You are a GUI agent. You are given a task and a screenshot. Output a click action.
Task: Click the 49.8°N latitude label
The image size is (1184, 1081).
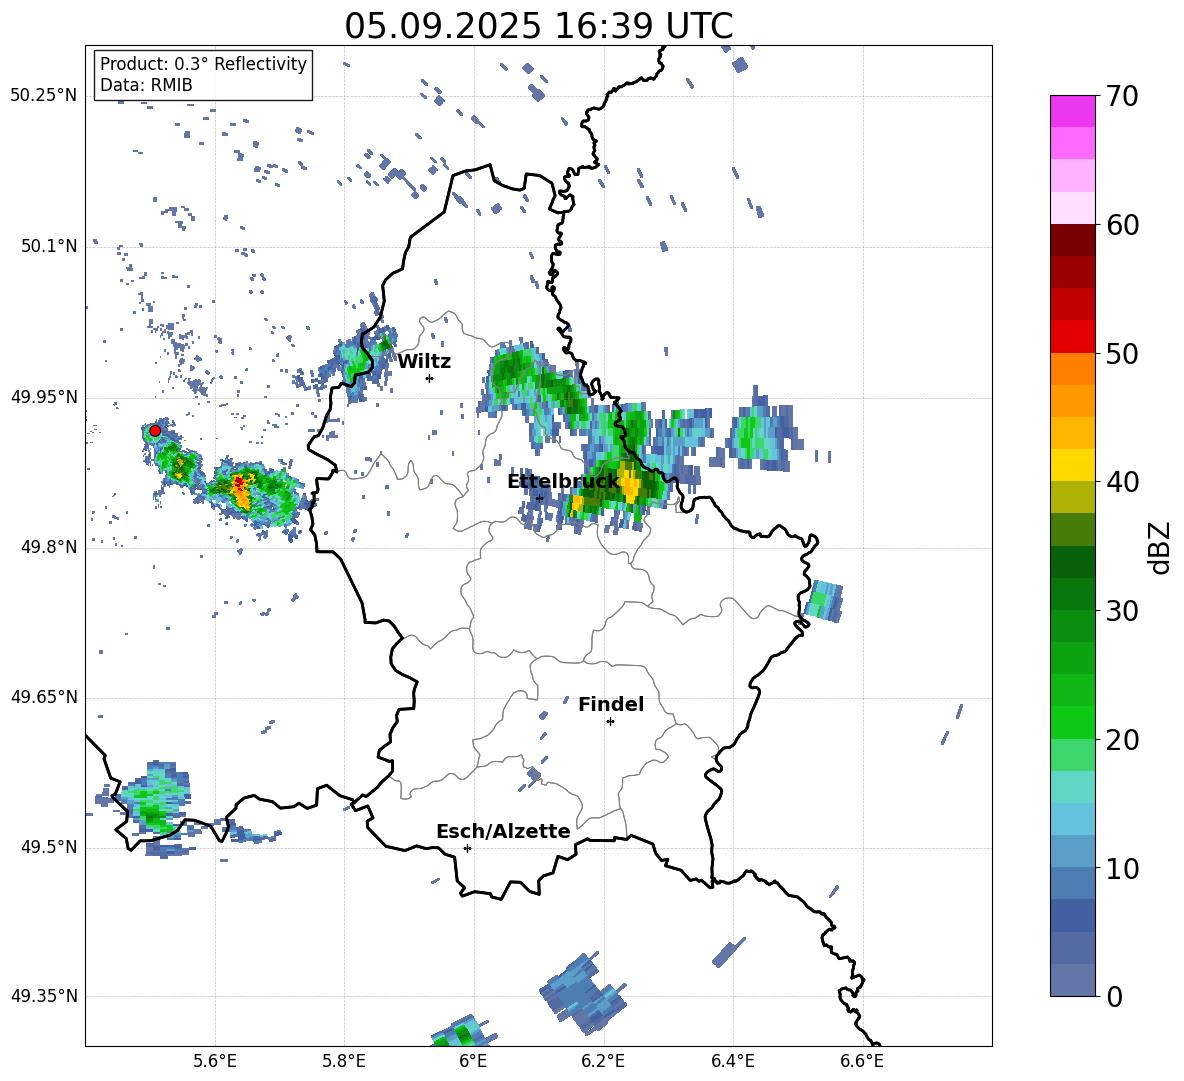pos(49,547)
